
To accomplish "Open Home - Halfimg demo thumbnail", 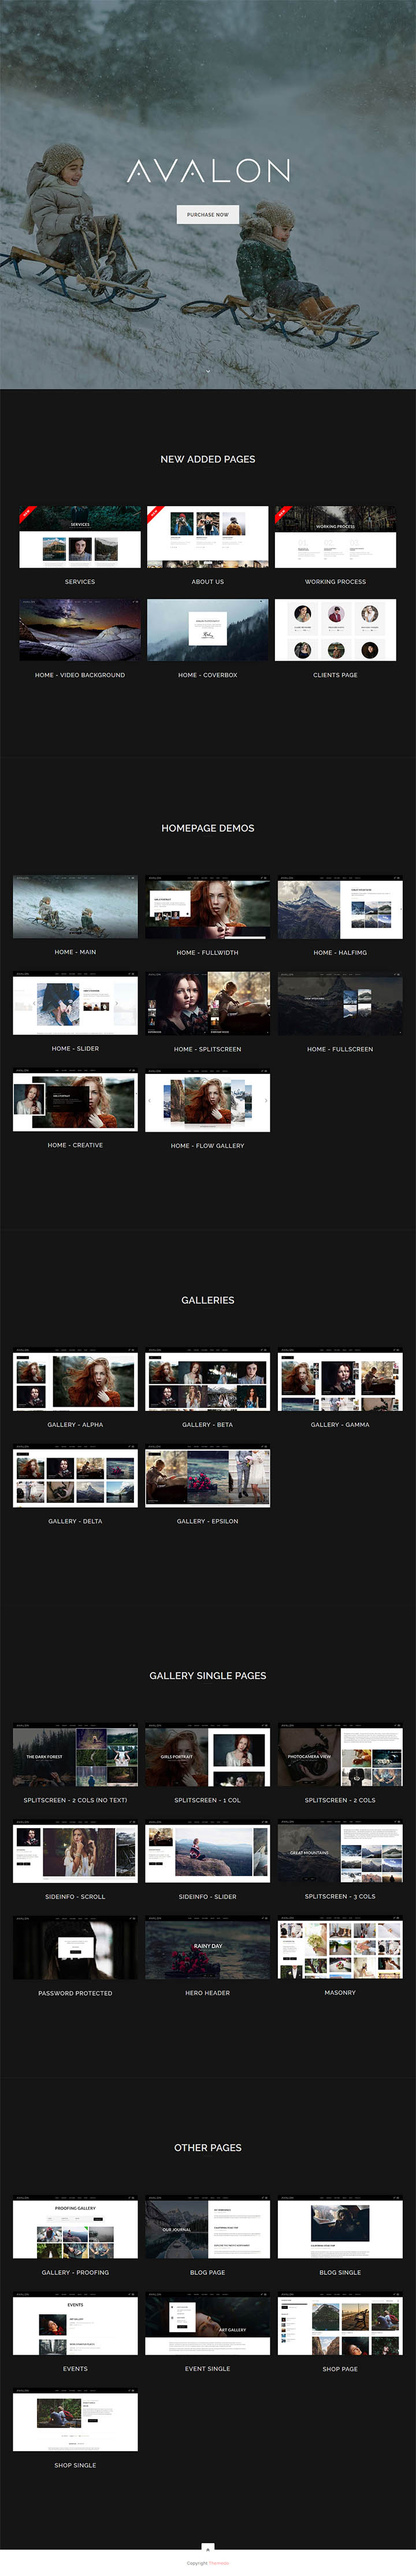I will pos(340,907).
